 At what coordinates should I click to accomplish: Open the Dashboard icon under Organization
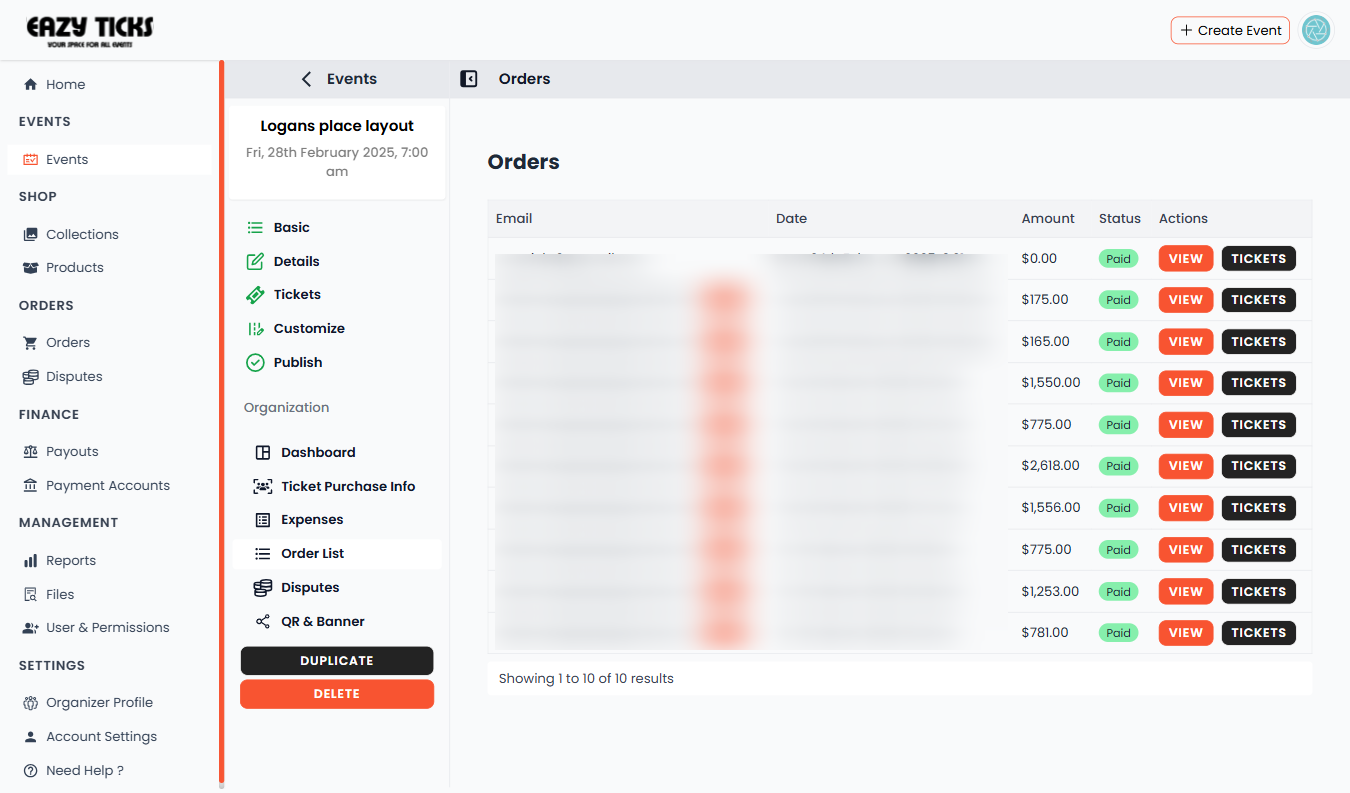tap(262, 452)
